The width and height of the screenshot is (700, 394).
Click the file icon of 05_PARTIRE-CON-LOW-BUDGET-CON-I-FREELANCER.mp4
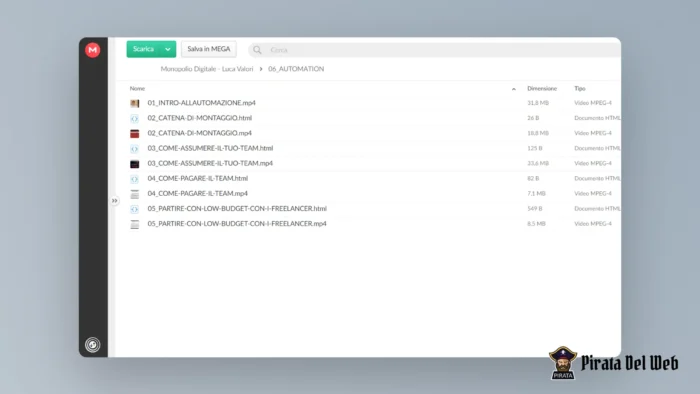134,224
